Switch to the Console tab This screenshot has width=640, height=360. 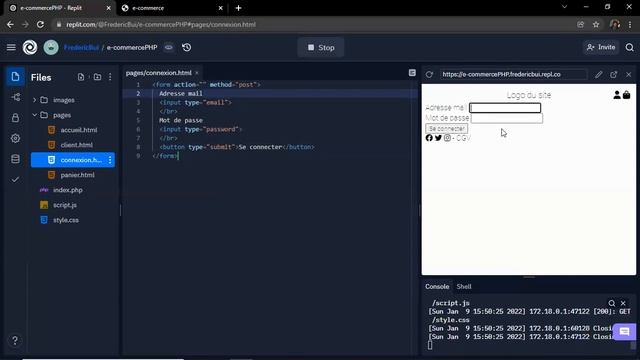coord(437,287)
